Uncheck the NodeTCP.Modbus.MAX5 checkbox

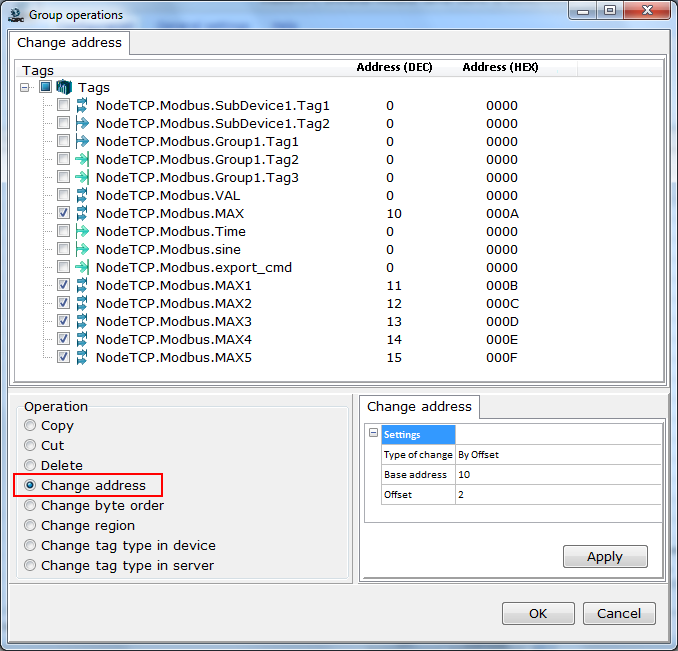click(x=64, y=357)
